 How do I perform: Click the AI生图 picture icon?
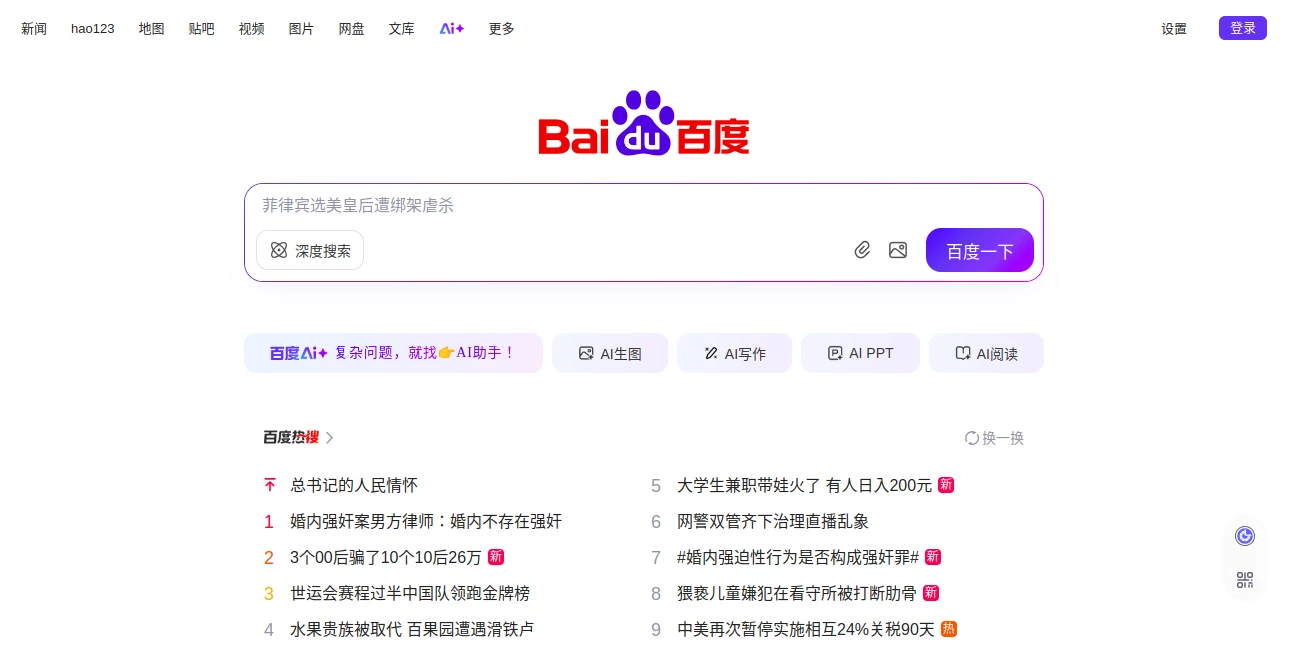(586, 353)
